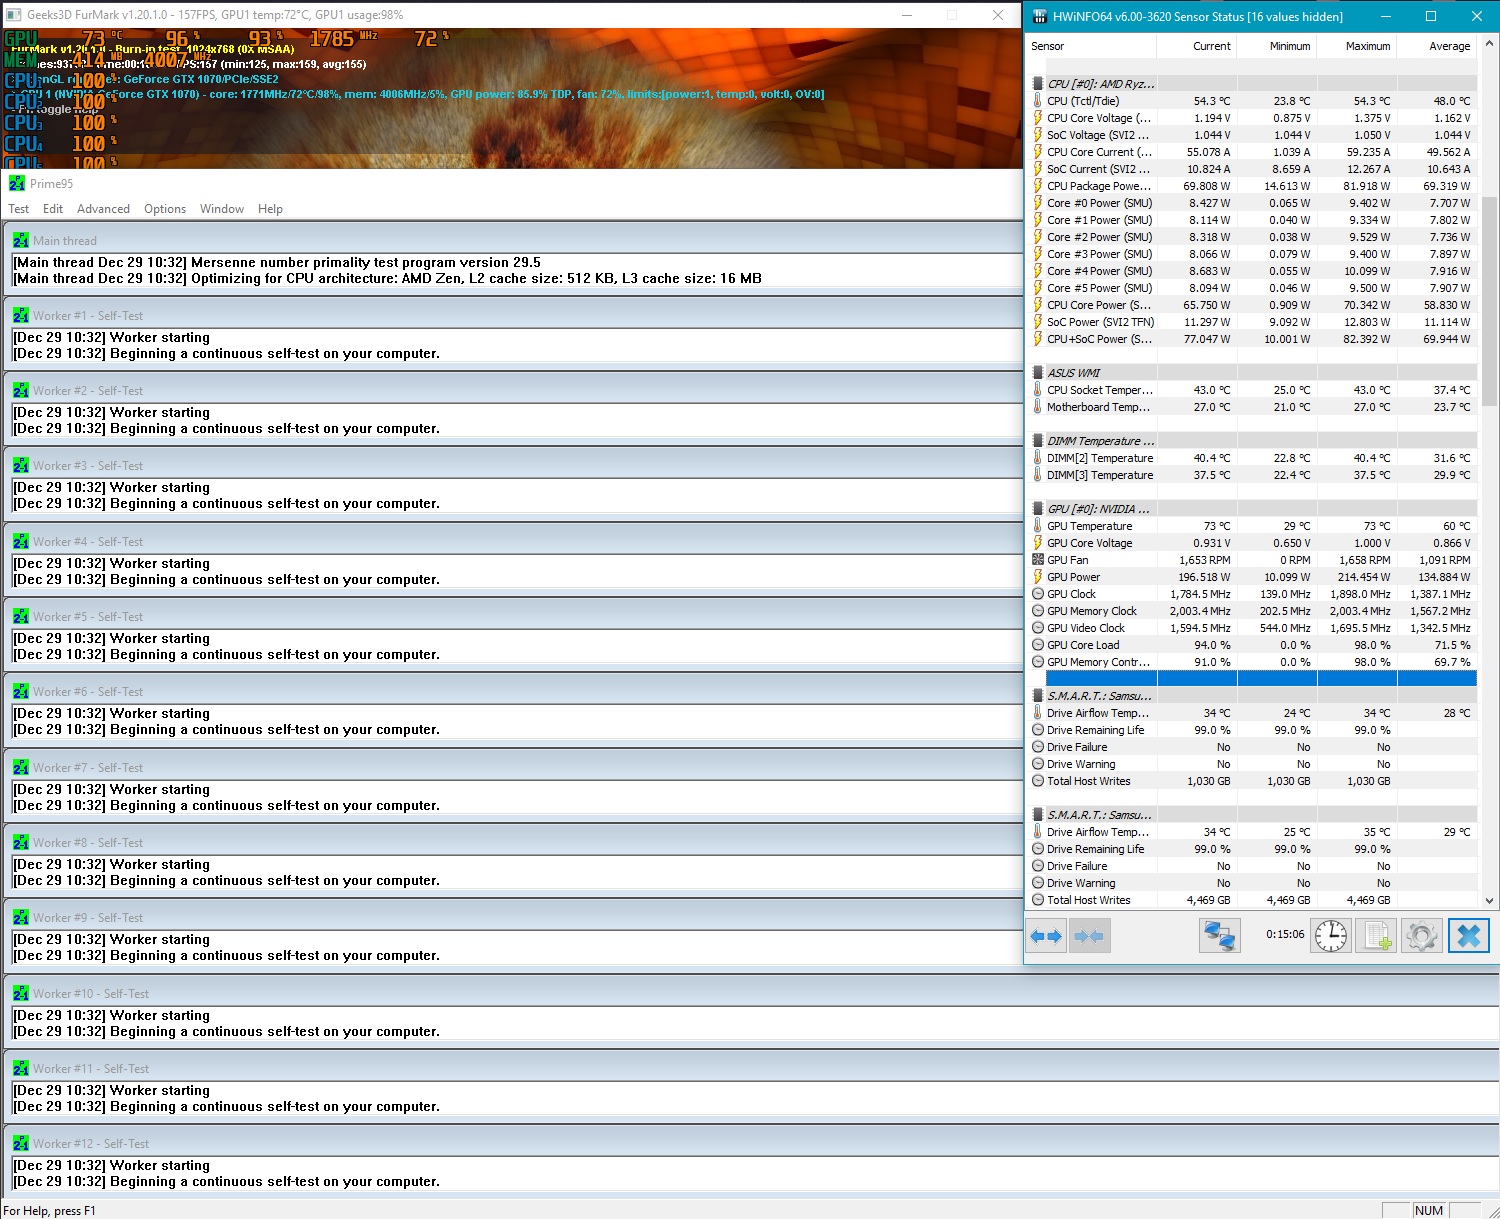Open HWiNFO sensor settings gear
Image resolution: width=1500 pixels, height=1219 pixels.
click(1422, 936)
